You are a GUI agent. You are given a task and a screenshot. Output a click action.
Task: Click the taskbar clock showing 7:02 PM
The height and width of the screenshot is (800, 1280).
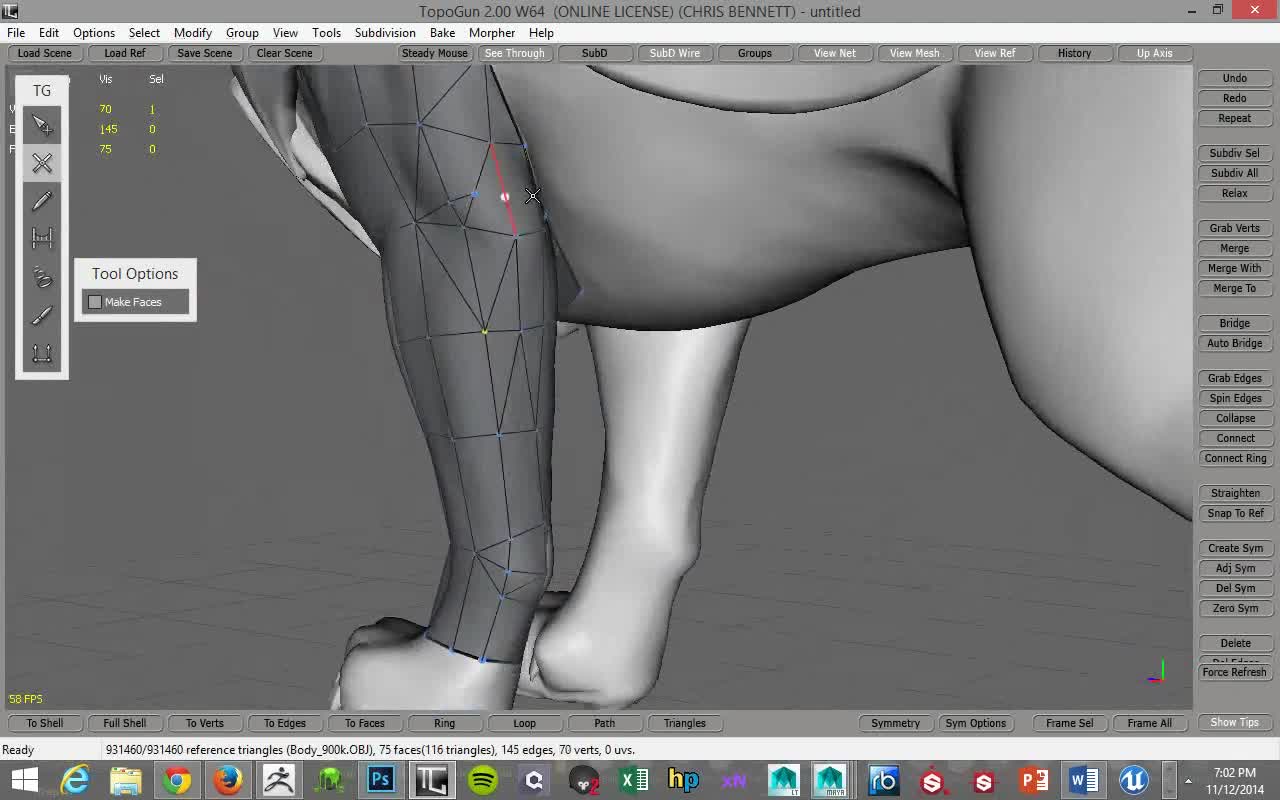click(x=1235, y=773)
